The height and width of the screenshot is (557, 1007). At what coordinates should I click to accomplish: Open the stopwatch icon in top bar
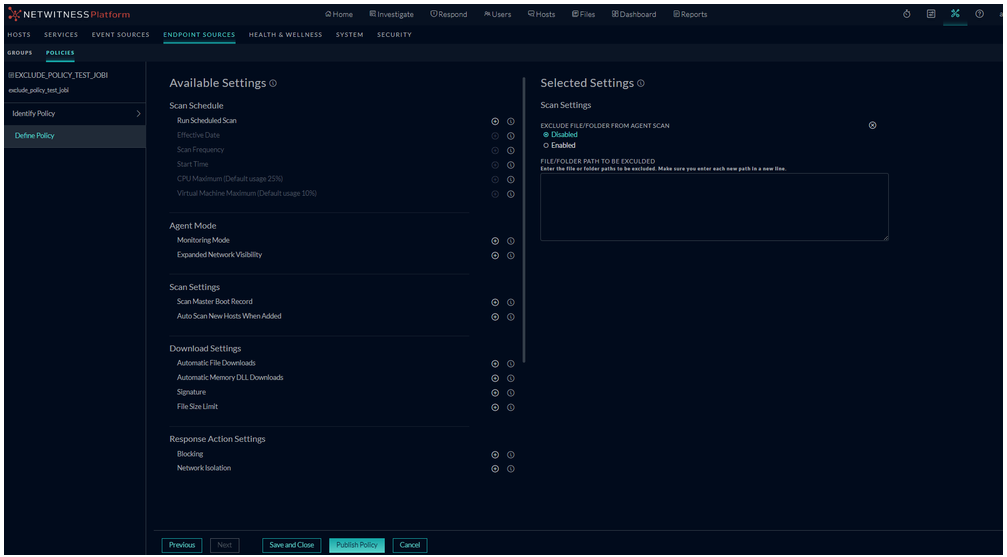coord(906,13)
